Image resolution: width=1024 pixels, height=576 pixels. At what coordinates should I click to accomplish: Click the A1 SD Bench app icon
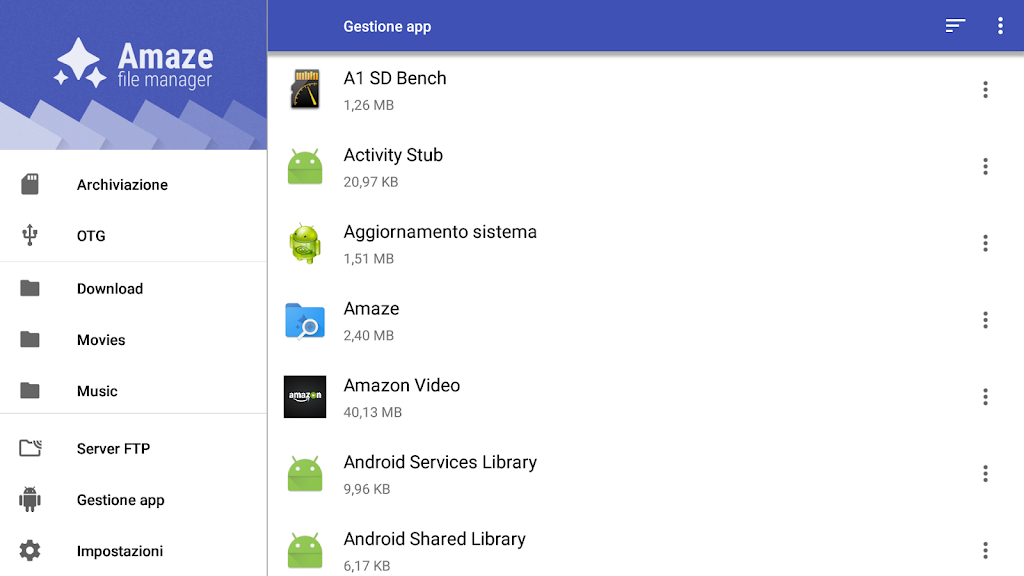[x=305, y=90]
